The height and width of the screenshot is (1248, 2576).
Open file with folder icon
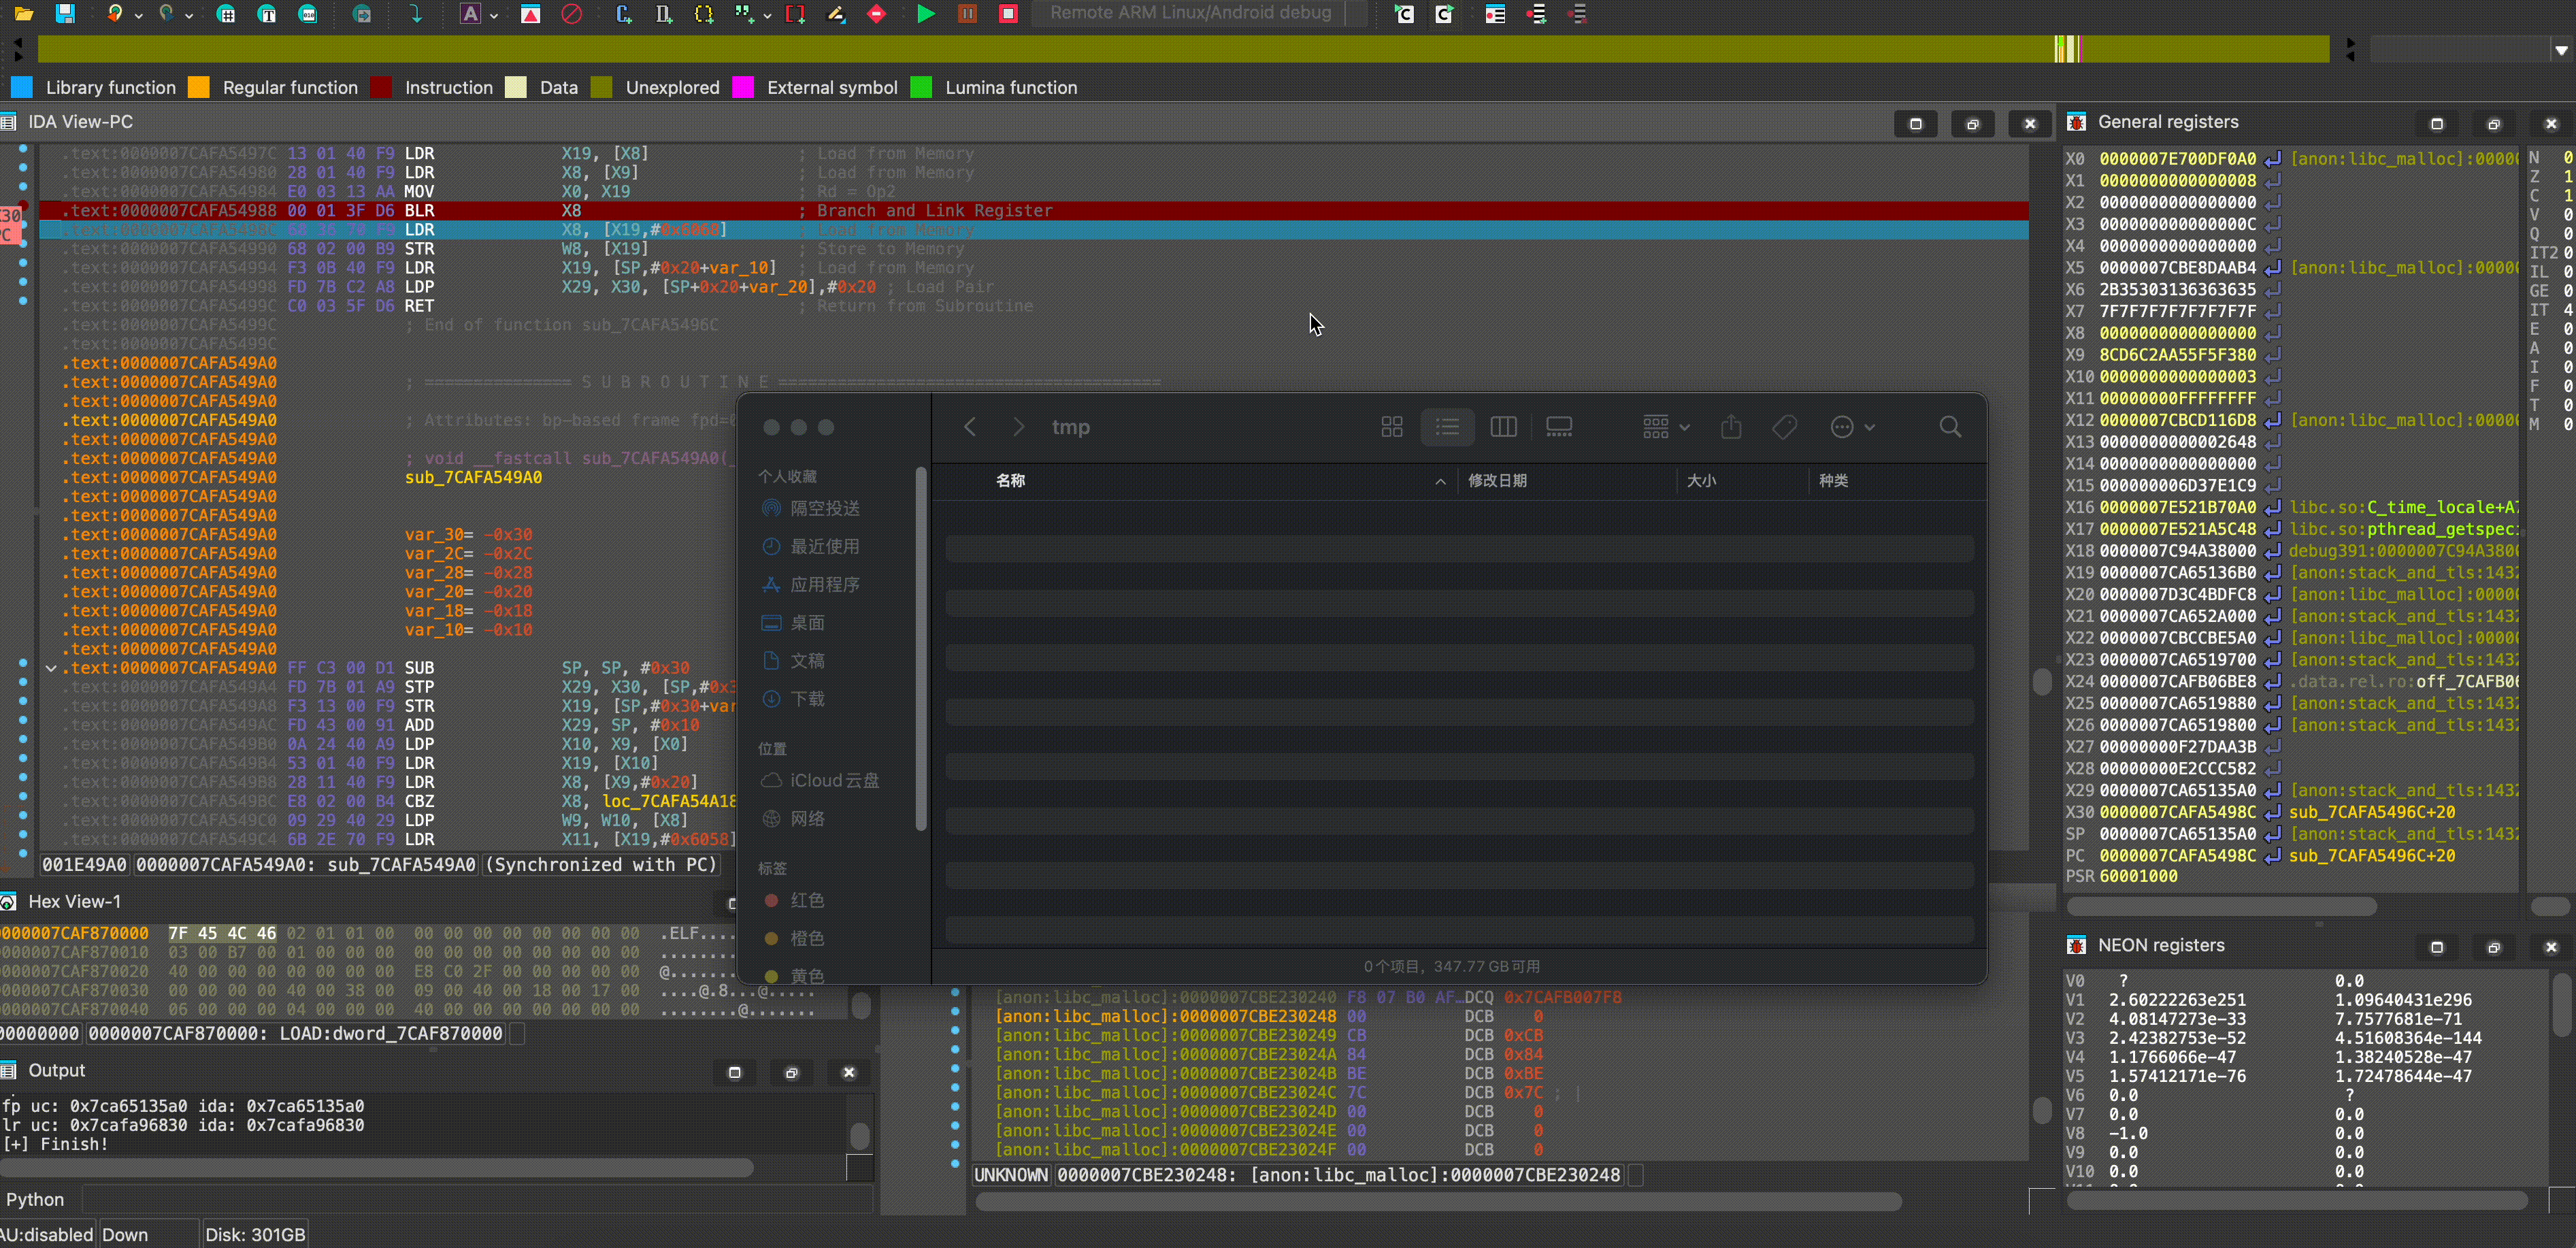tap(24, 13)
